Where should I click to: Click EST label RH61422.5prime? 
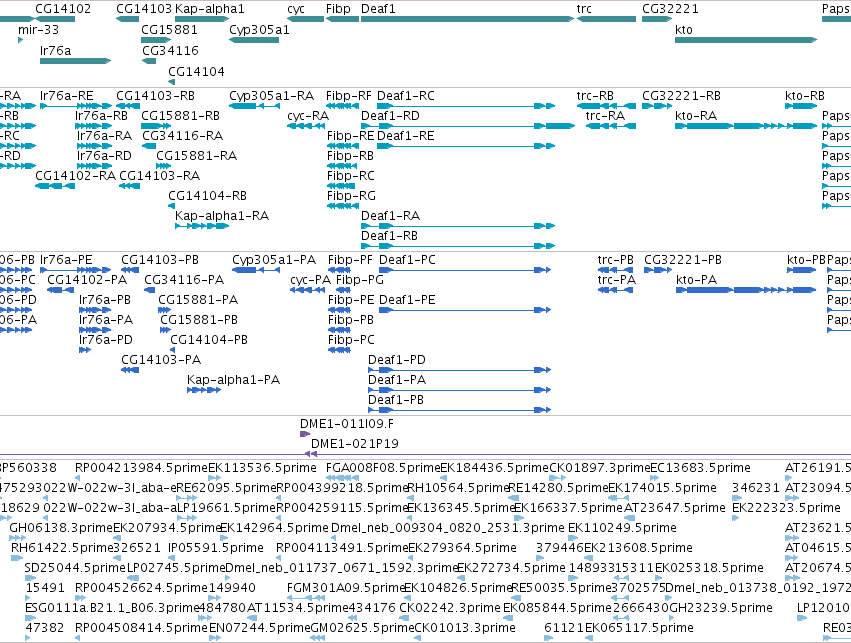coord(62,547)
